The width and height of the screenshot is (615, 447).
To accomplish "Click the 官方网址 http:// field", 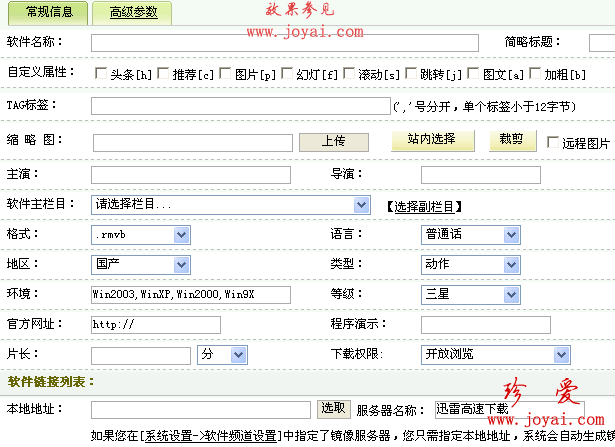I will (x=156, y=325).
